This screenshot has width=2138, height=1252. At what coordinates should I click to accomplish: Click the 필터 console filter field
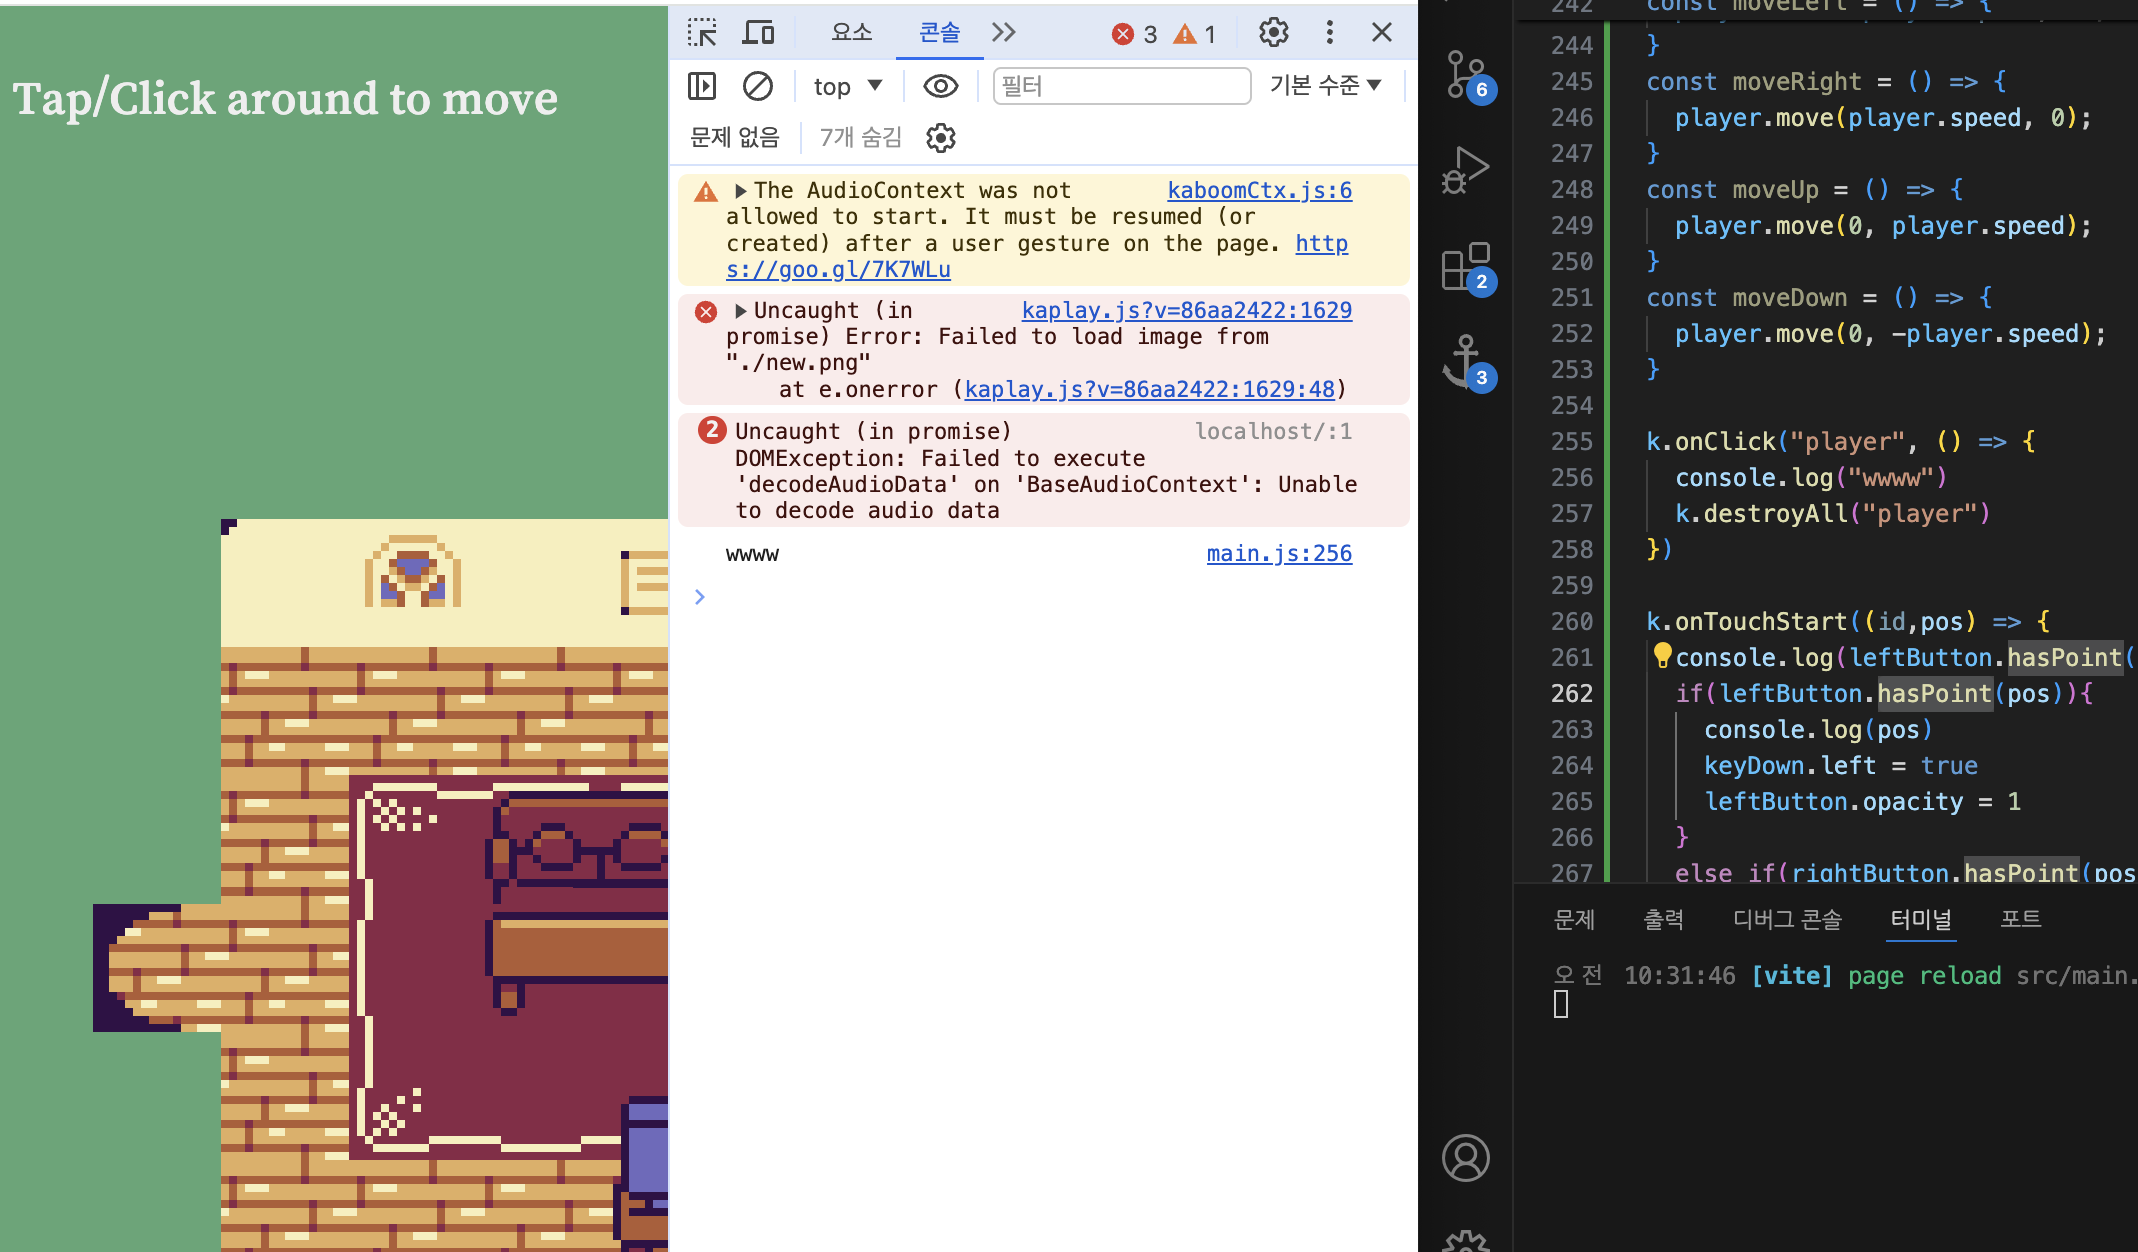(x=1121, y=86)
